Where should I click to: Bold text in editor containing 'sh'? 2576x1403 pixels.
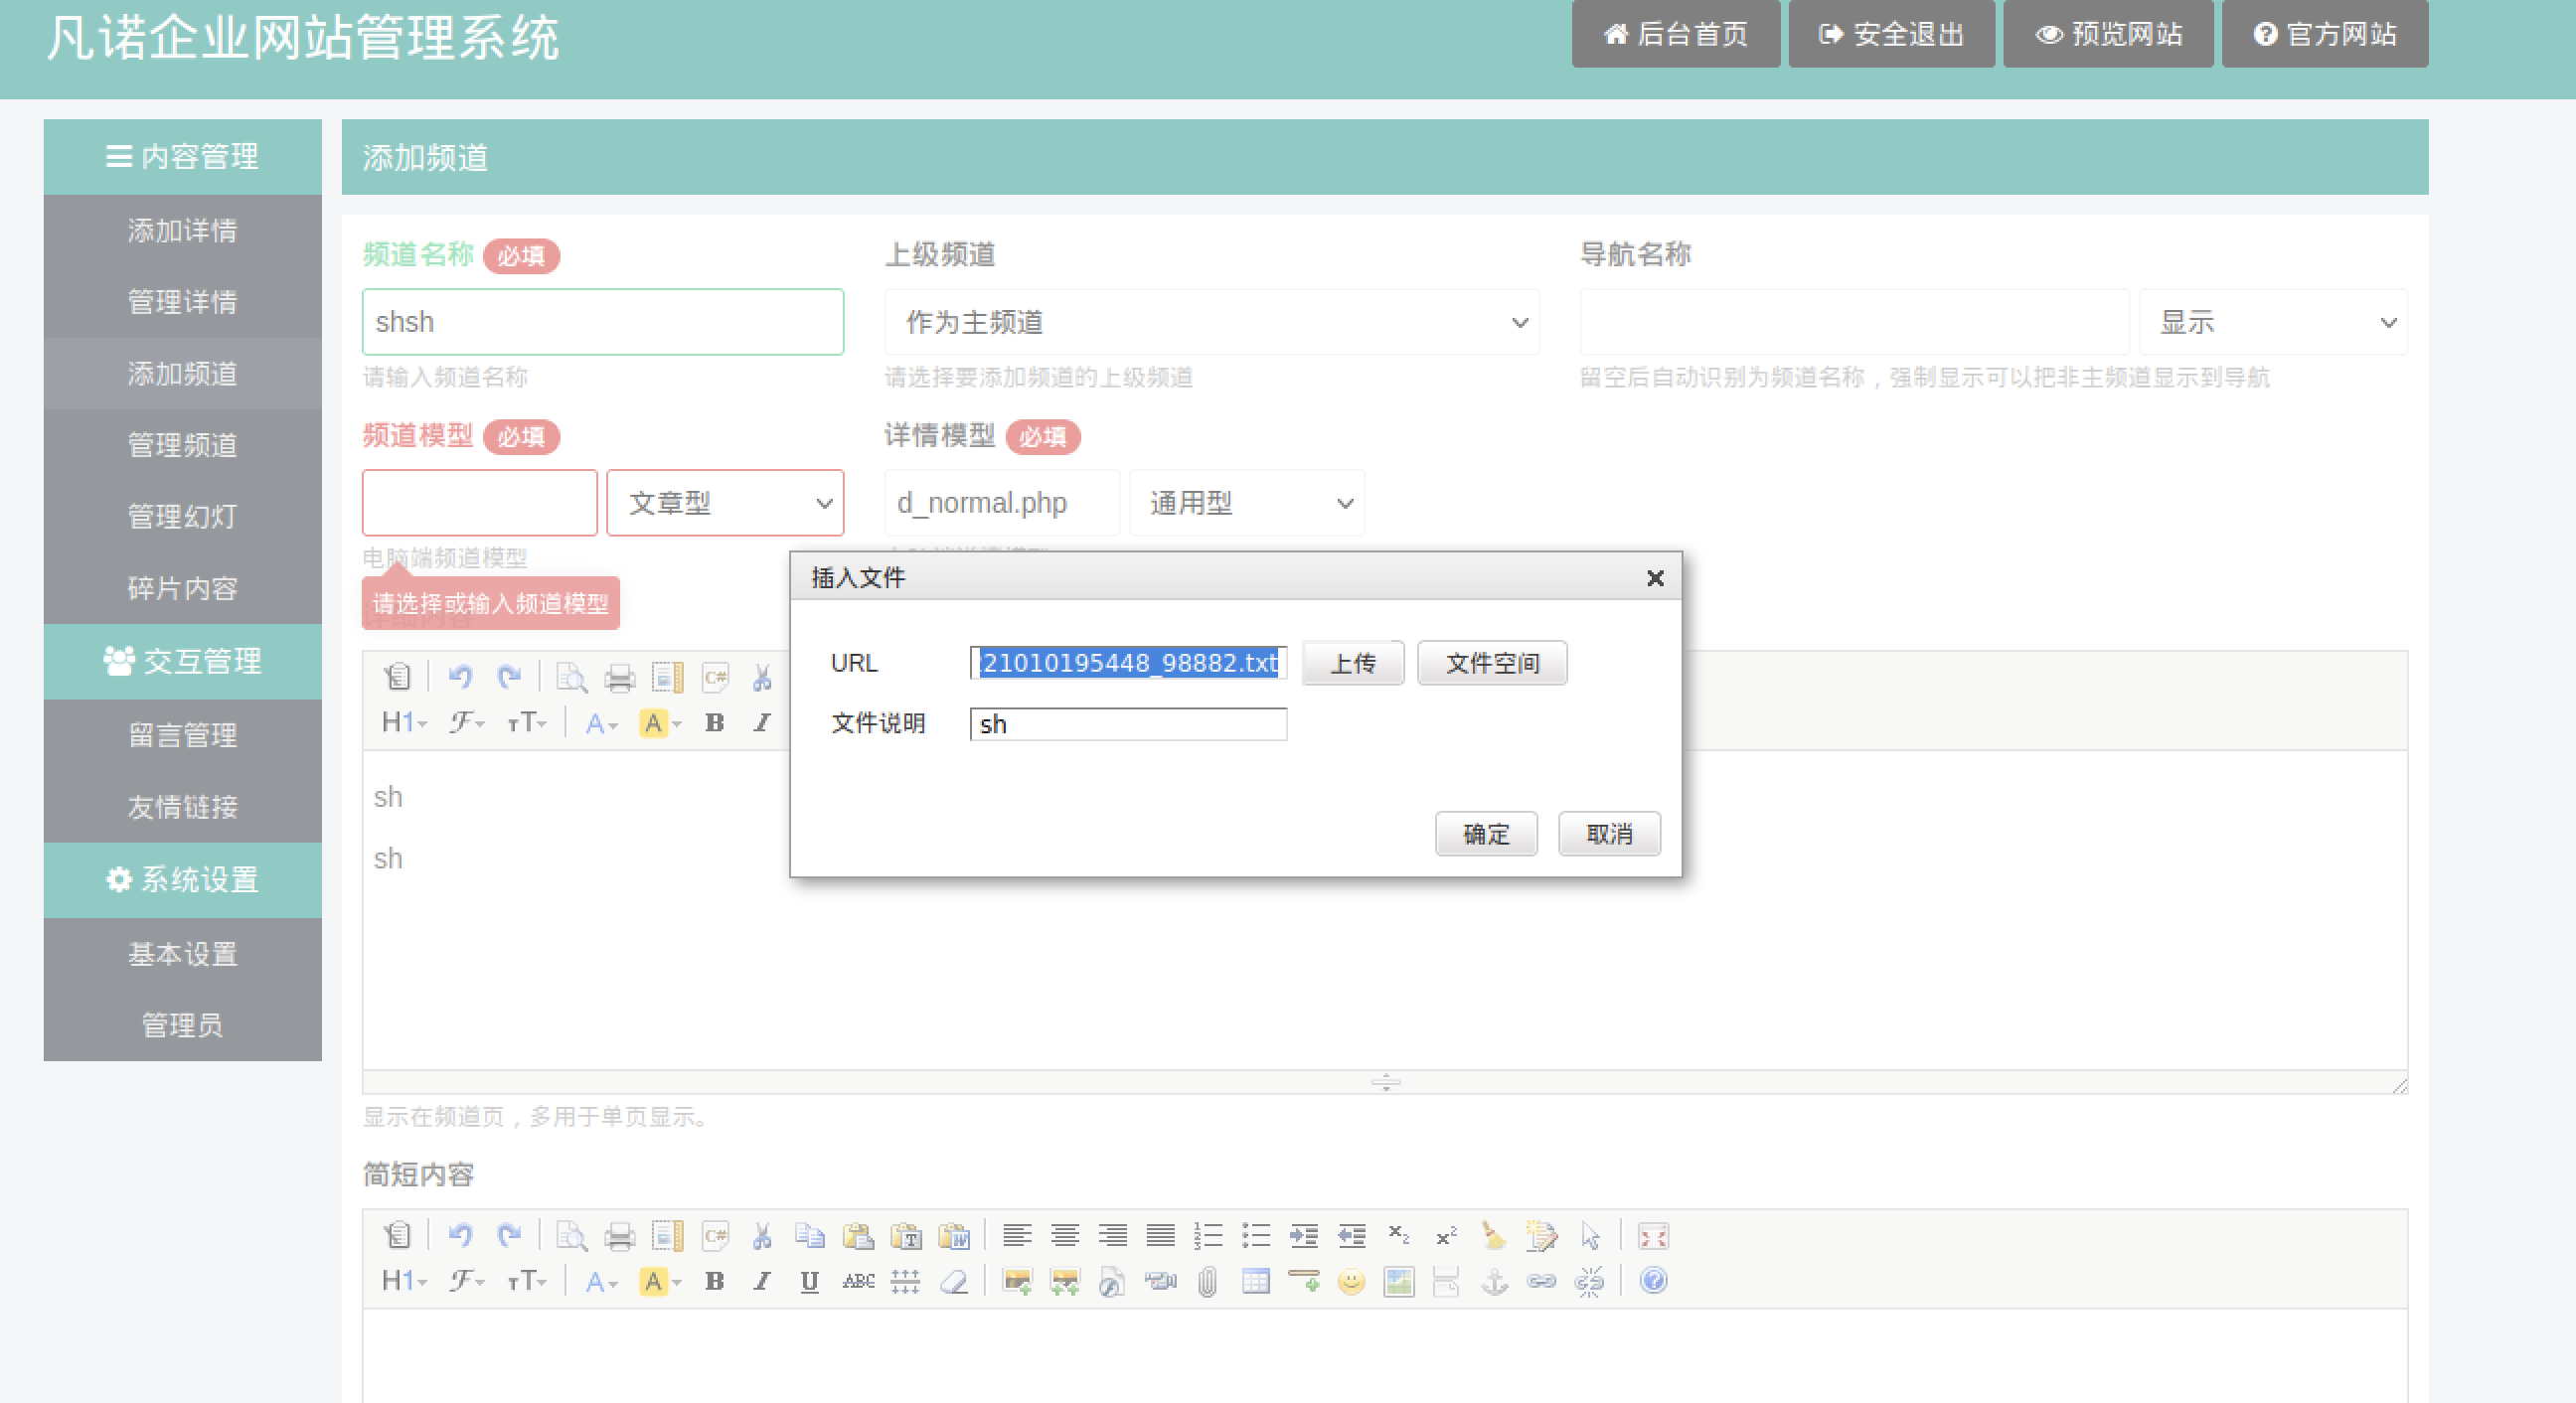click(x=714, y=723)
